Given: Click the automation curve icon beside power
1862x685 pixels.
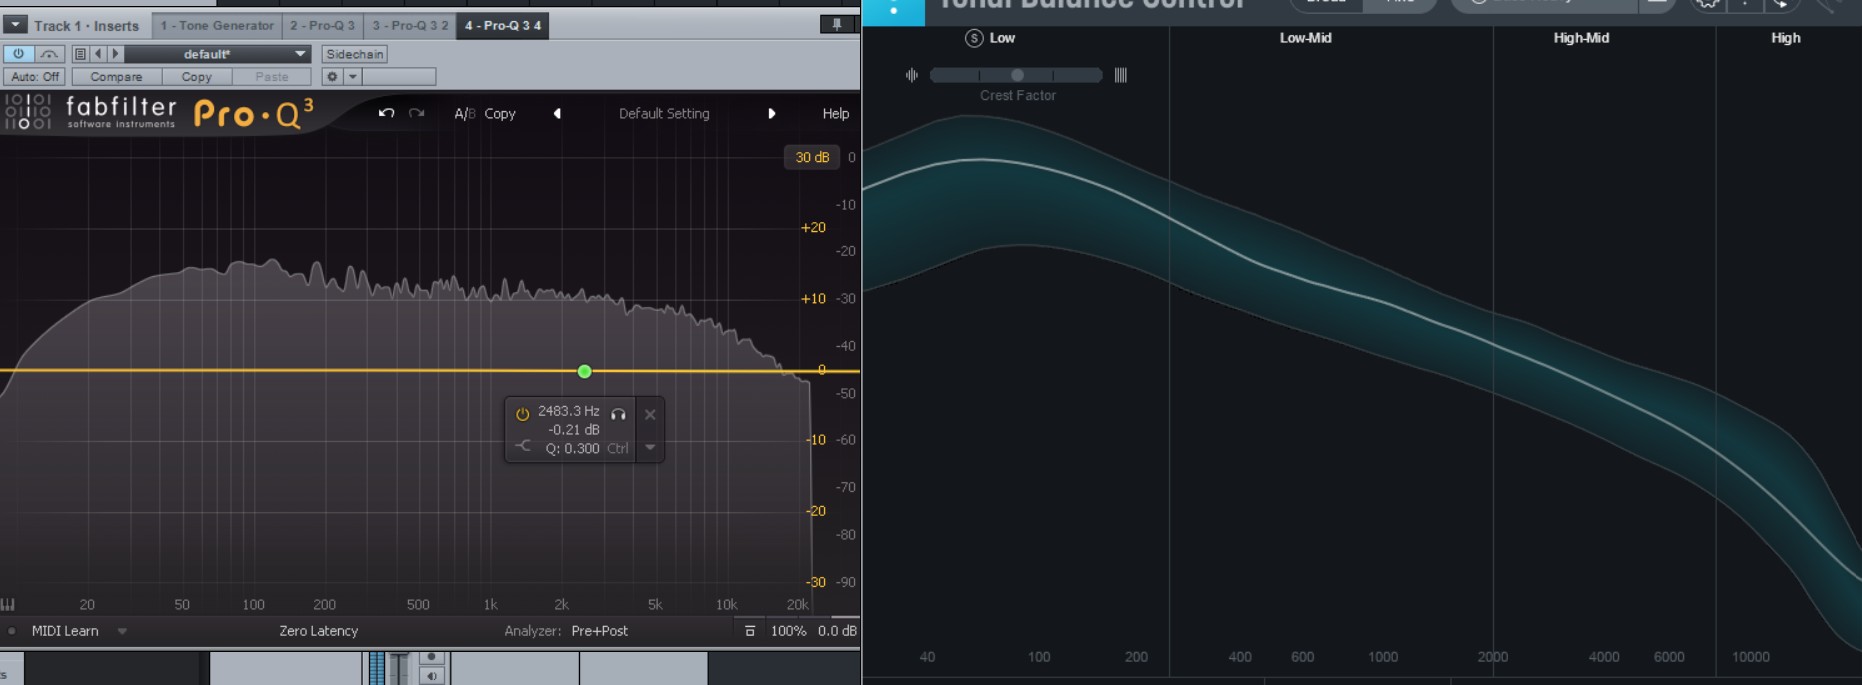Looking at the screenshot, I should (x=49, y=54).
